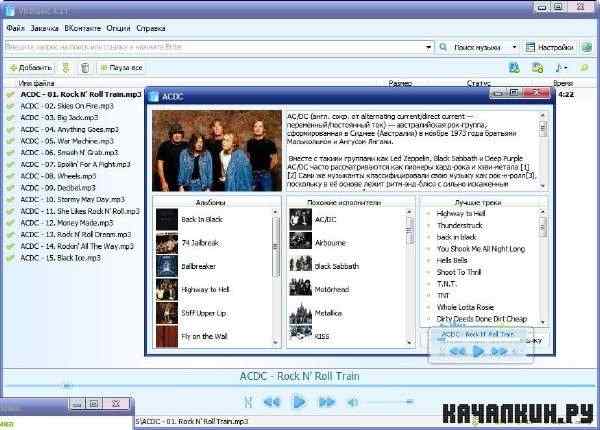
Task: Select the 74 Jailbreak album
Action: pos(200,243)
